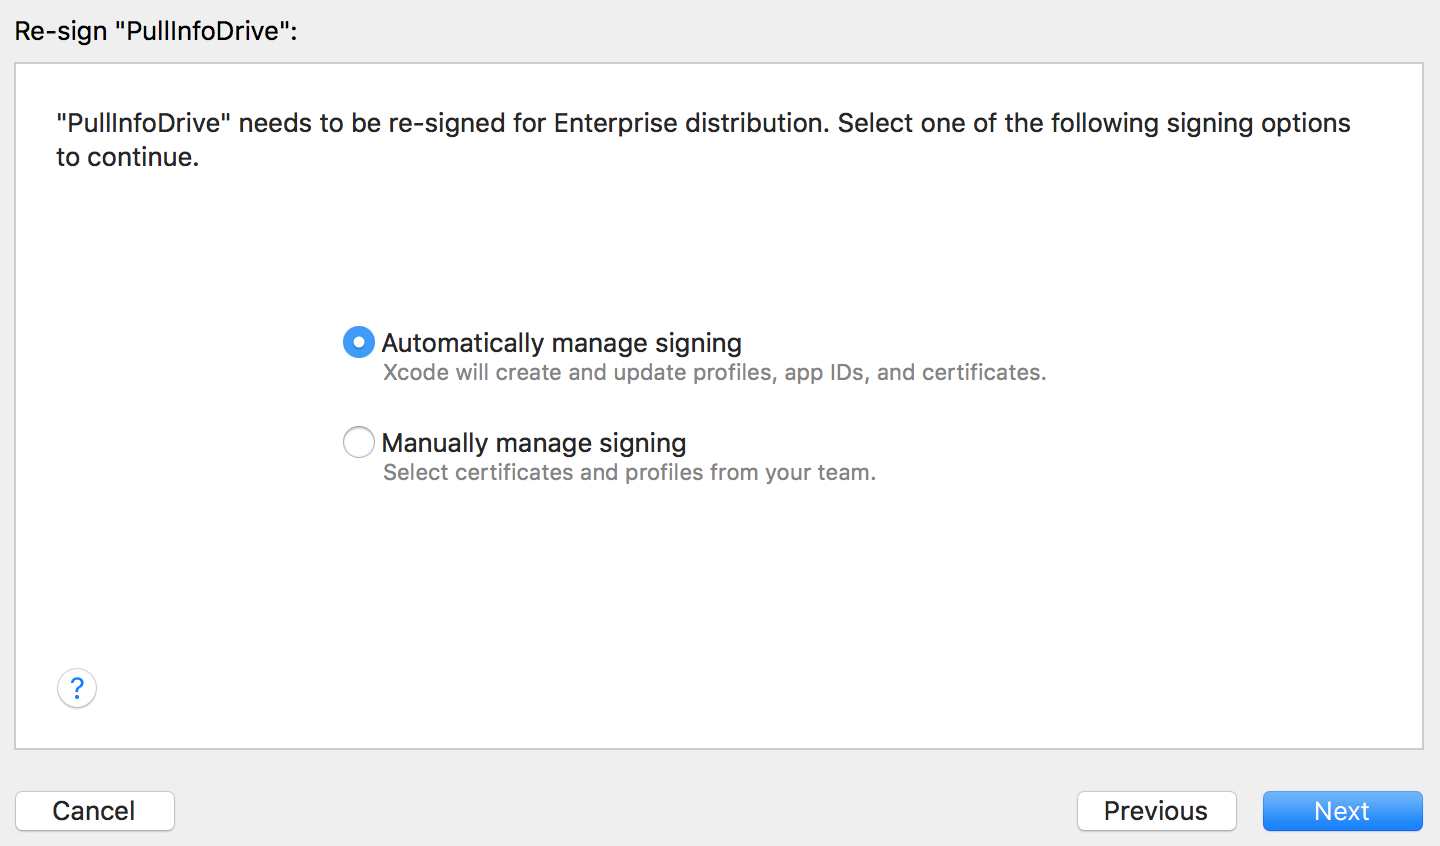The width and height of the screenshot is (1440, 846).
Task: Click "PullInfoDrive" in the instruction paragraph
Action: coord(144,123)
